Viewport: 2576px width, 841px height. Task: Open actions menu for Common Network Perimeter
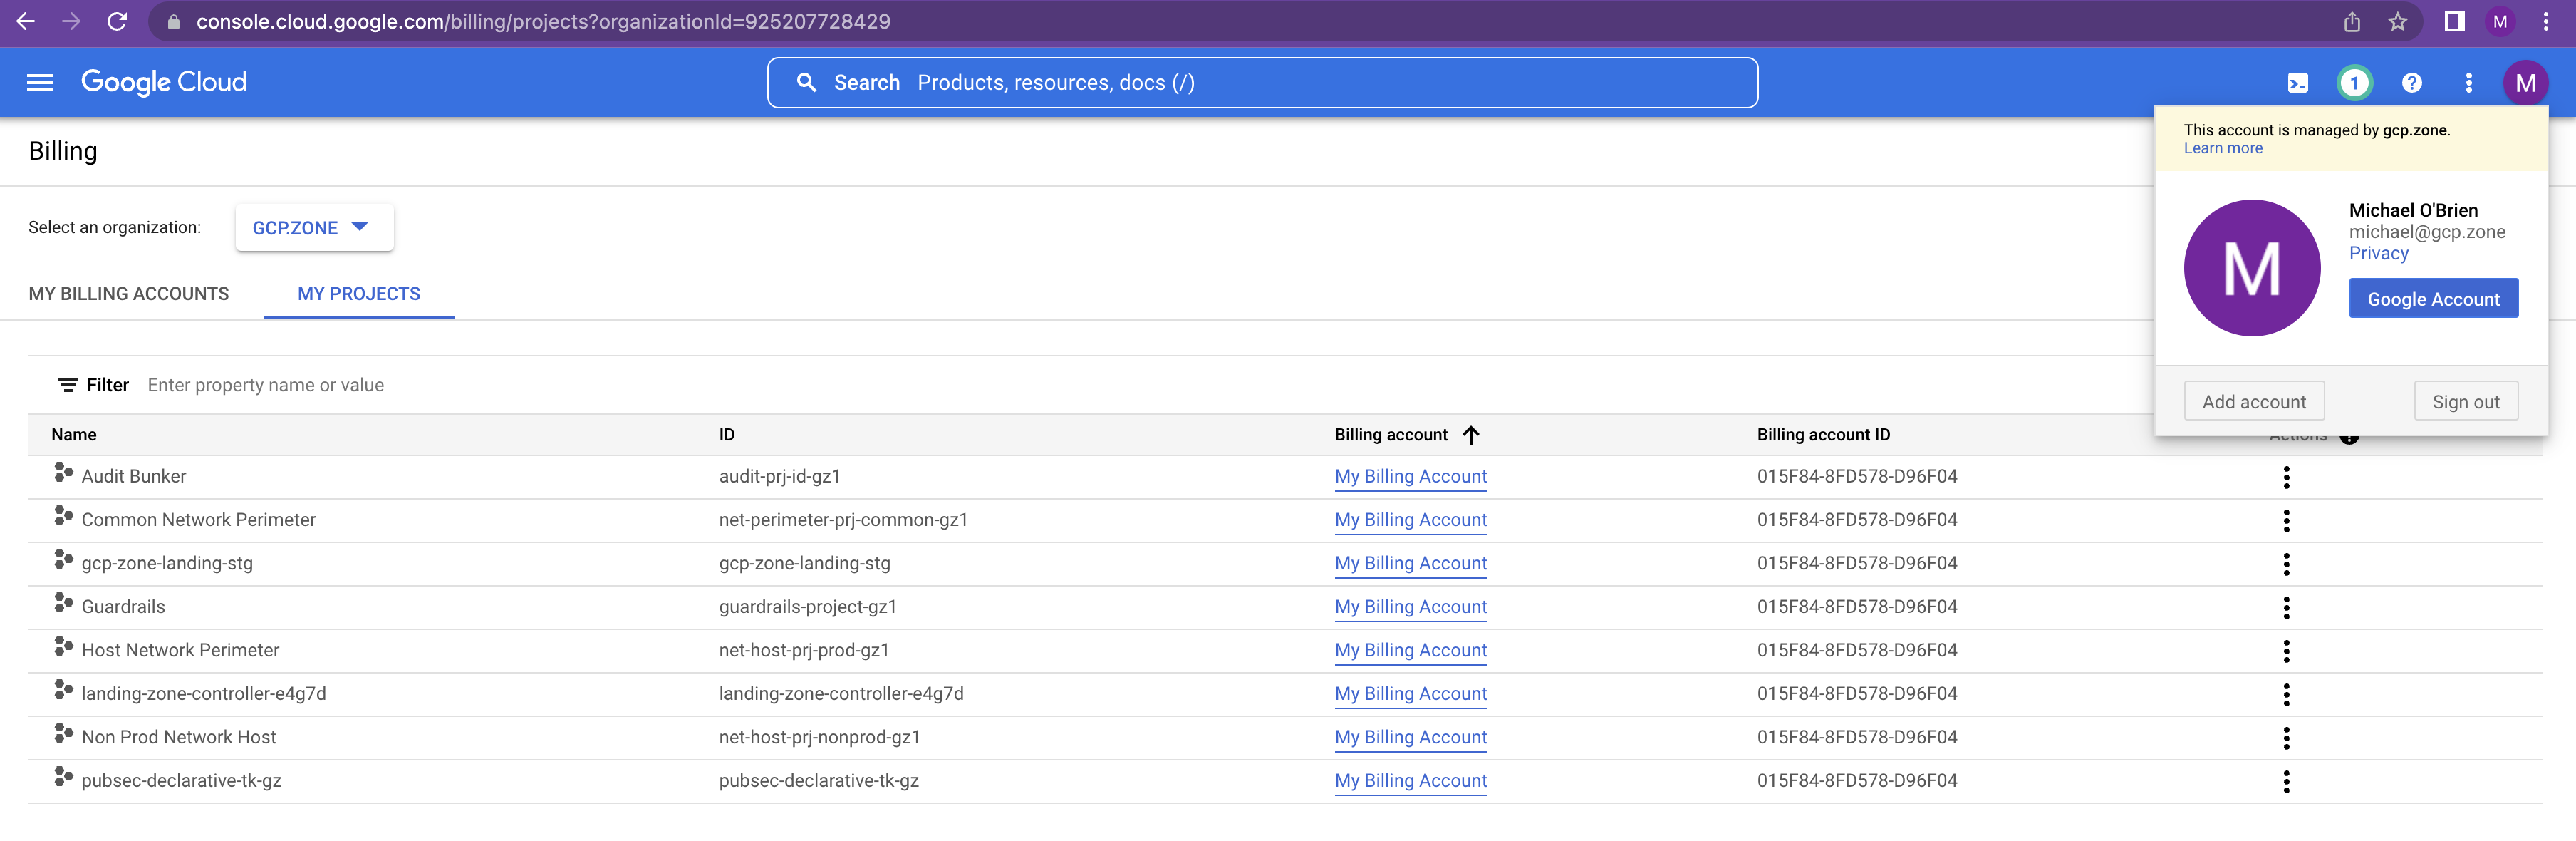click(2286, 520)
